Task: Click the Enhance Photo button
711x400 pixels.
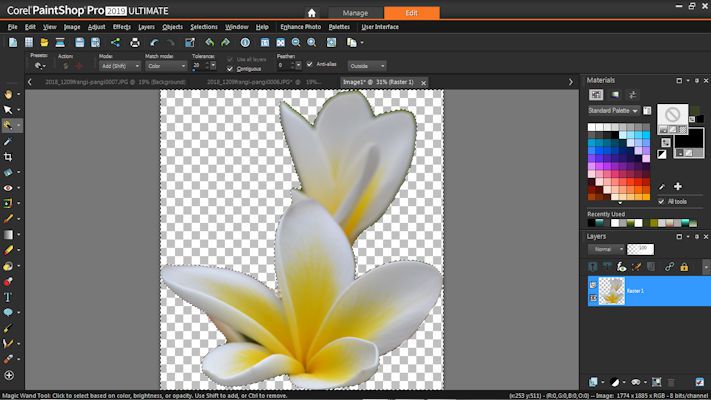Action: tap(299, 26)
